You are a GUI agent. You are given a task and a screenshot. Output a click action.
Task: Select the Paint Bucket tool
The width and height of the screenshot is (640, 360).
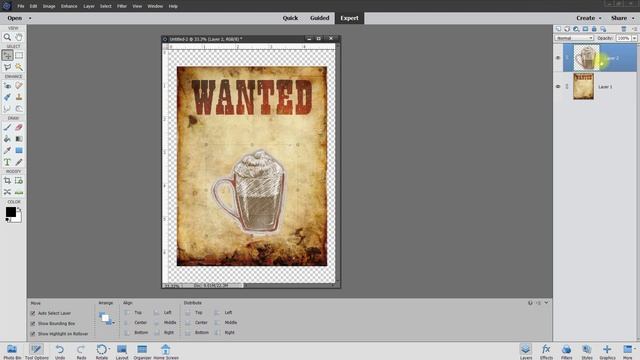pyautogui.click(x=7, y=139)
